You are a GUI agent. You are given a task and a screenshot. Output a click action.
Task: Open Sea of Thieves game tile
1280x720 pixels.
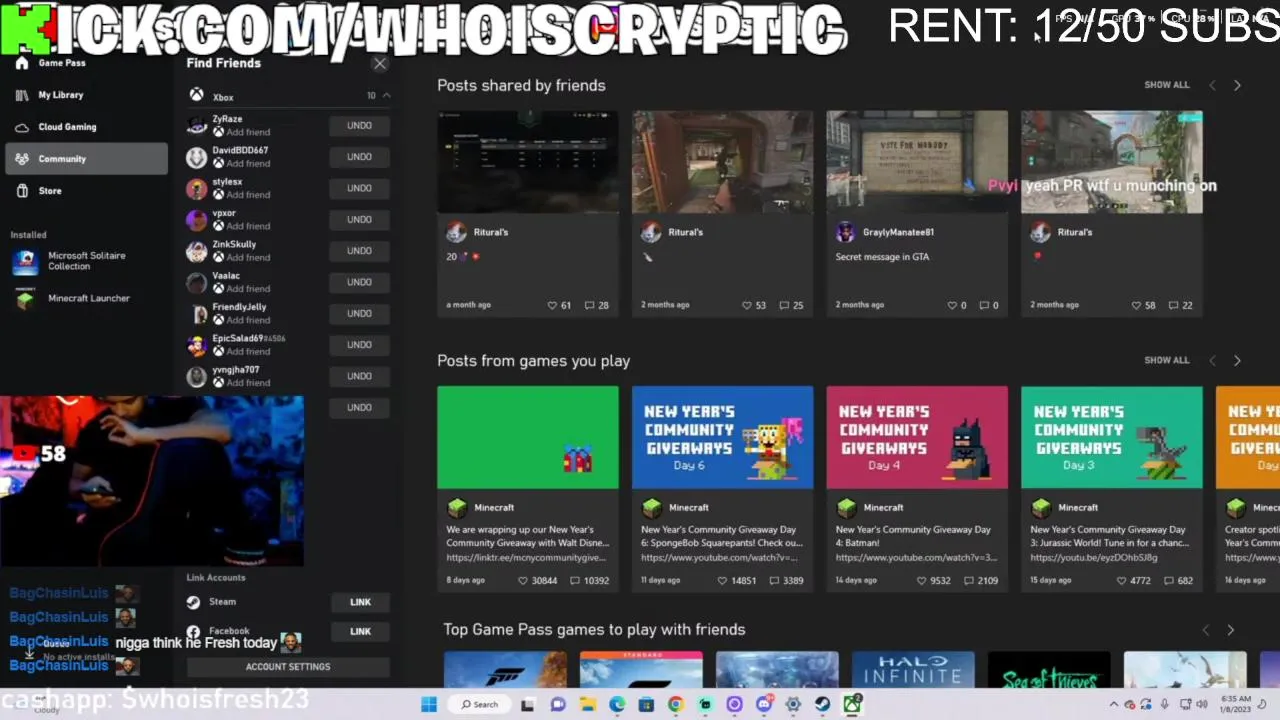click(x=1049, y=670)
